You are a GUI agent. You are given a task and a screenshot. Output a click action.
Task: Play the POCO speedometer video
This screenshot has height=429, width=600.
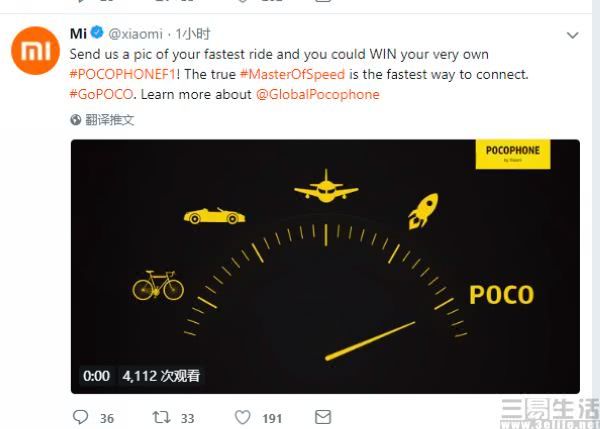(x=325, y=266)
